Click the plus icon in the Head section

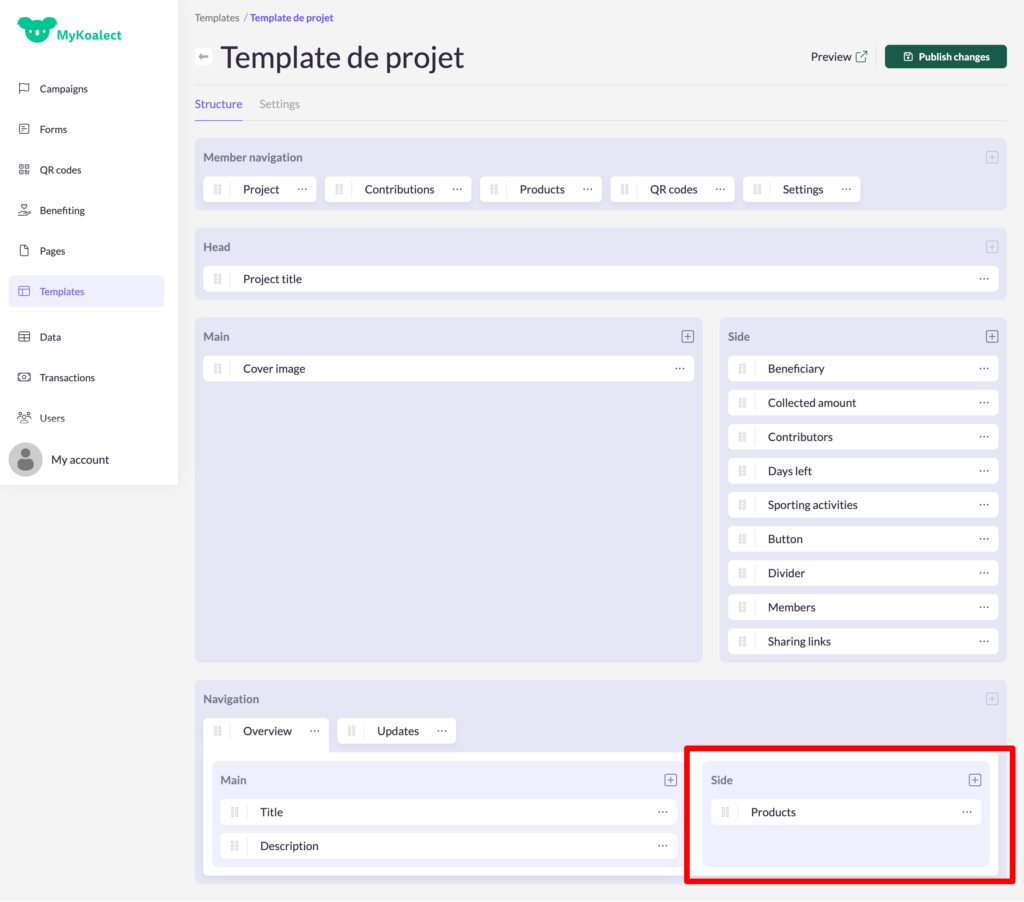point(991,247)
